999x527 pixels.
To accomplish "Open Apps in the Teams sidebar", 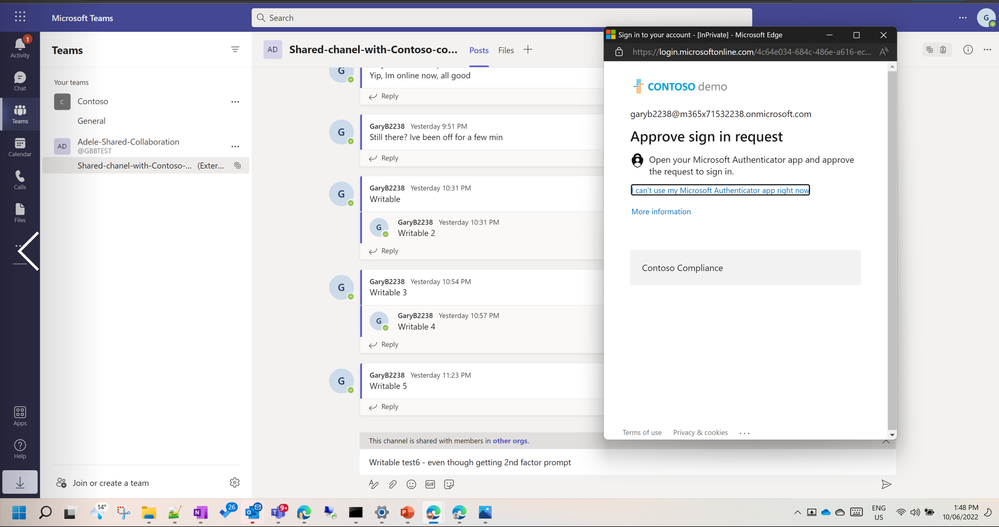I will pyautogui.click(x=20, y=416).
